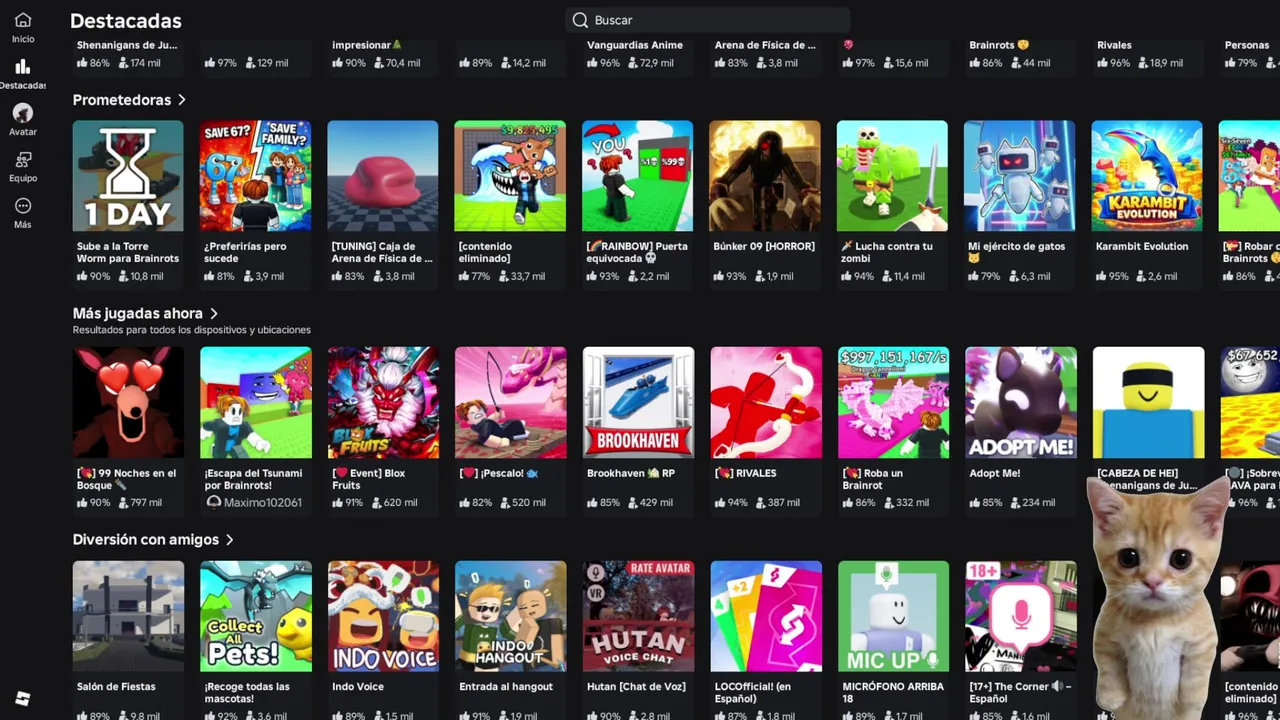Open Diversión con amigos heading
Screen dimensions: 1280x720
tap(146, 540)
